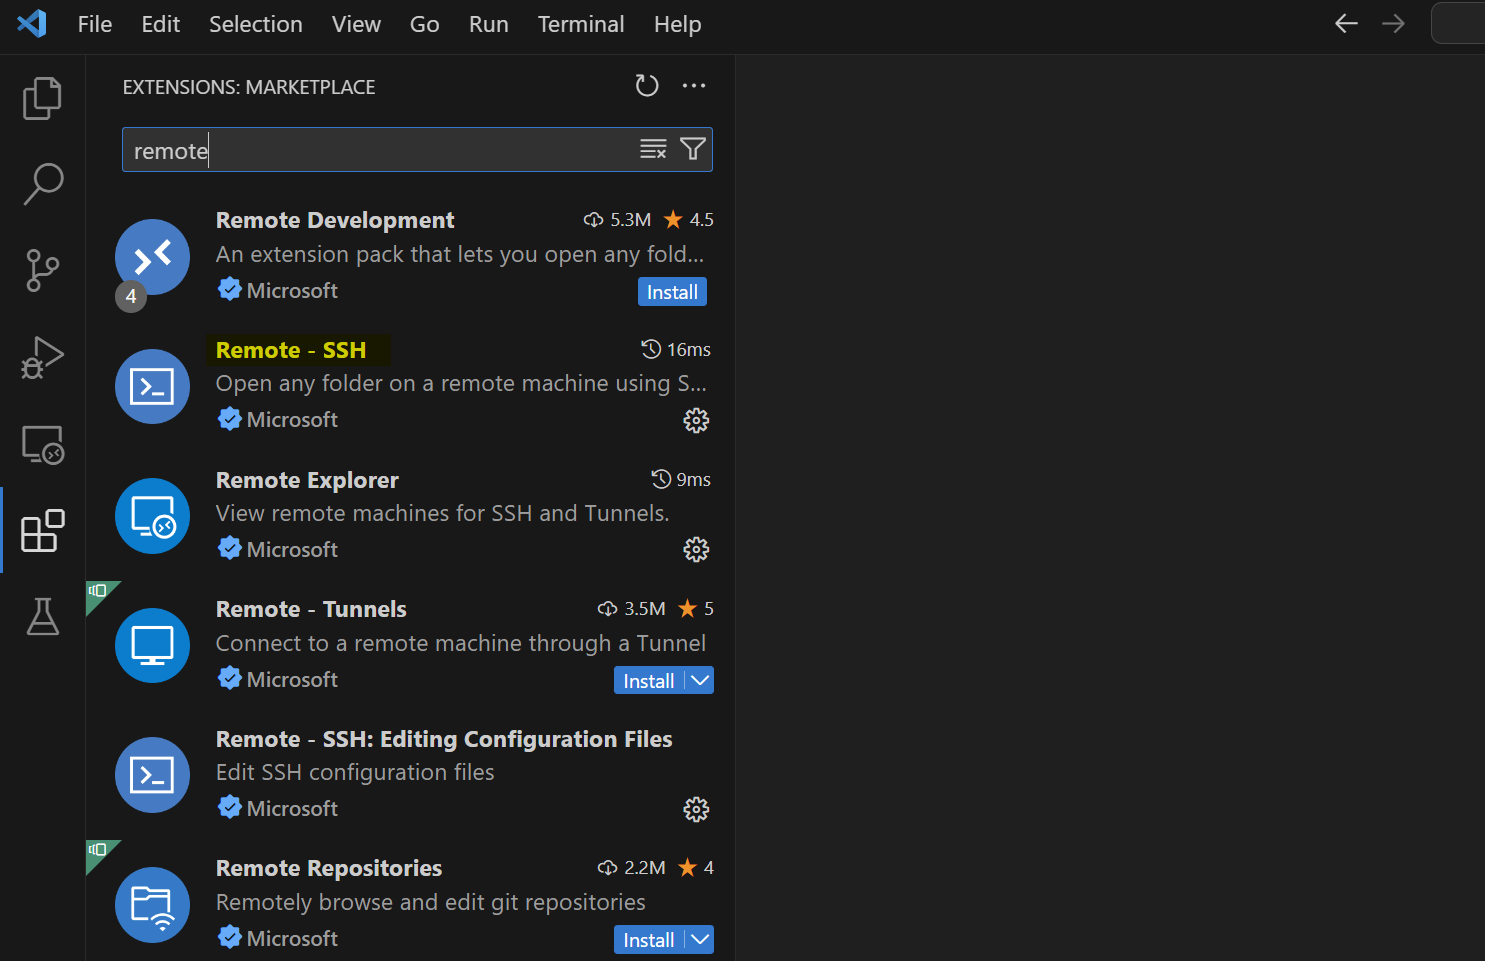The width and height of the screenshot is (1485, 961).
Task: Click the Remote Development extension icon
Action: 152,257
